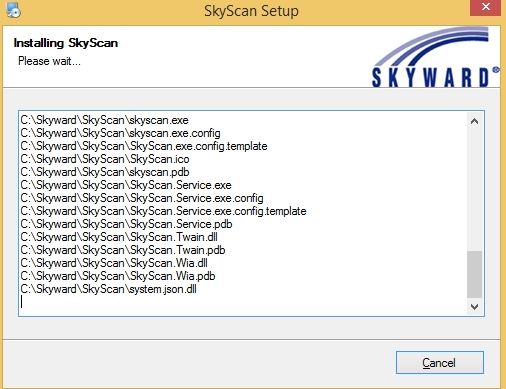This screenshot has height=389, width=506.
Task: Click the SkyScan.Twain.dll line
Action: pyautogui.click(x=119, y=237)
